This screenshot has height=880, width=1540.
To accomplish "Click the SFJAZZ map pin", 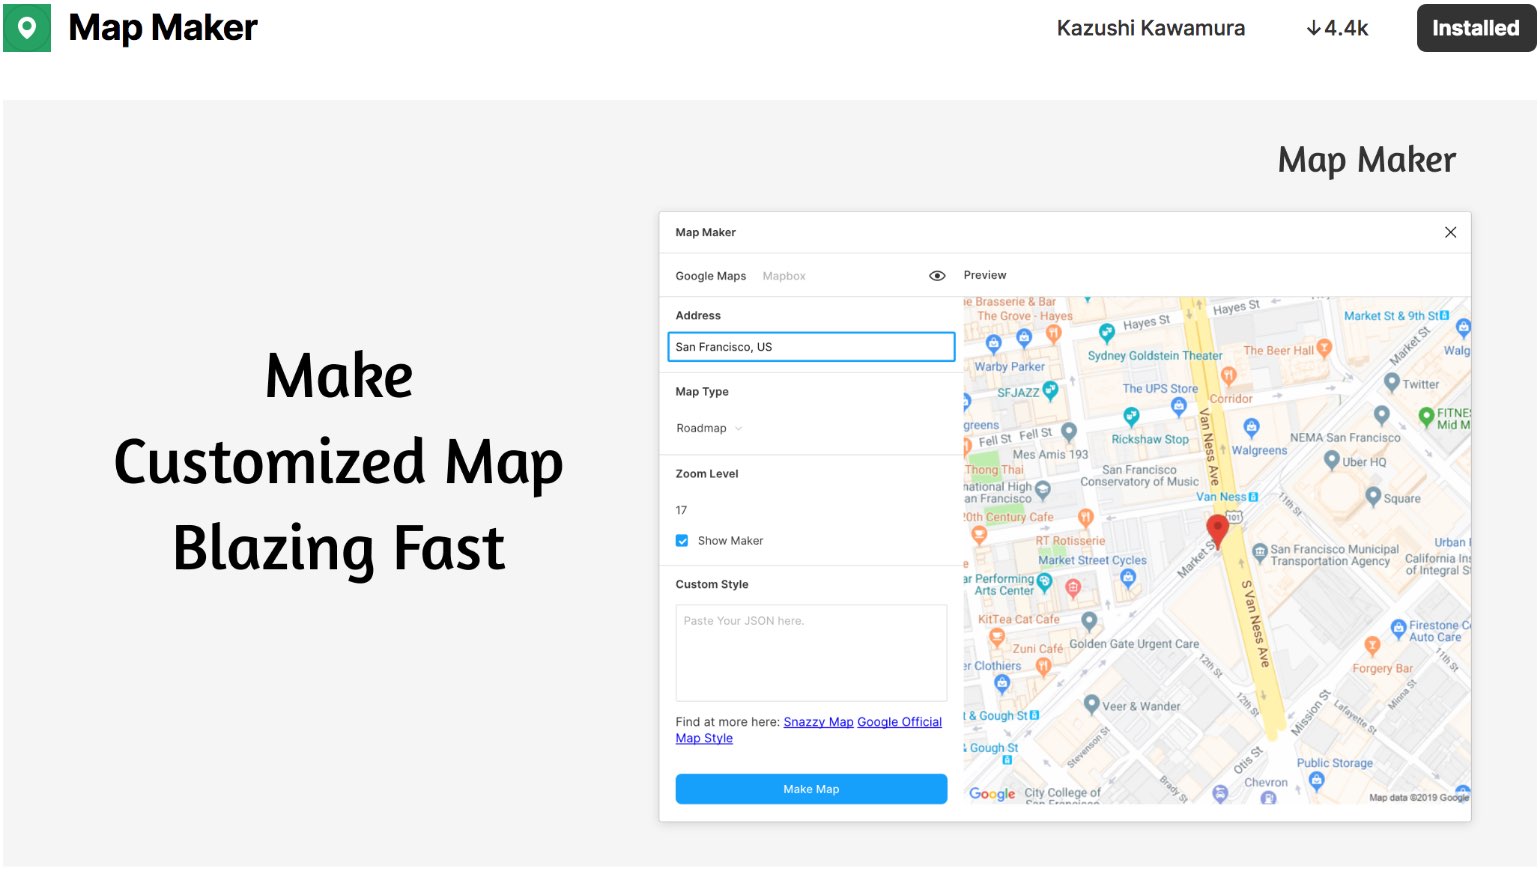I will 1050,390.
